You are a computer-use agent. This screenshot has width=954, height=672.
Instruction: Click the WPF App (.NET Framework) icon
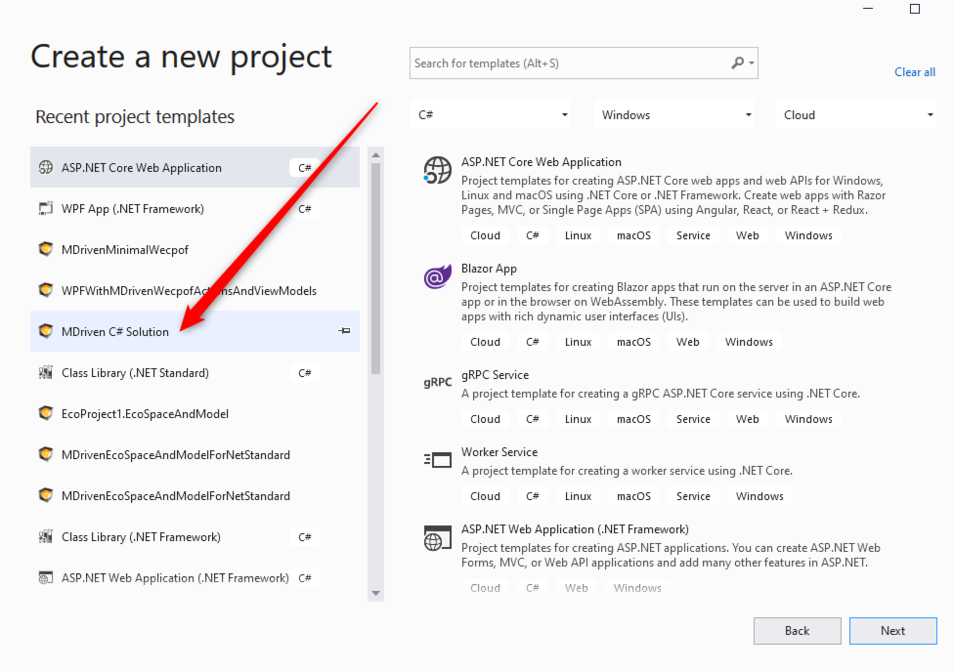pyautogui.click(x=46, y=209)
